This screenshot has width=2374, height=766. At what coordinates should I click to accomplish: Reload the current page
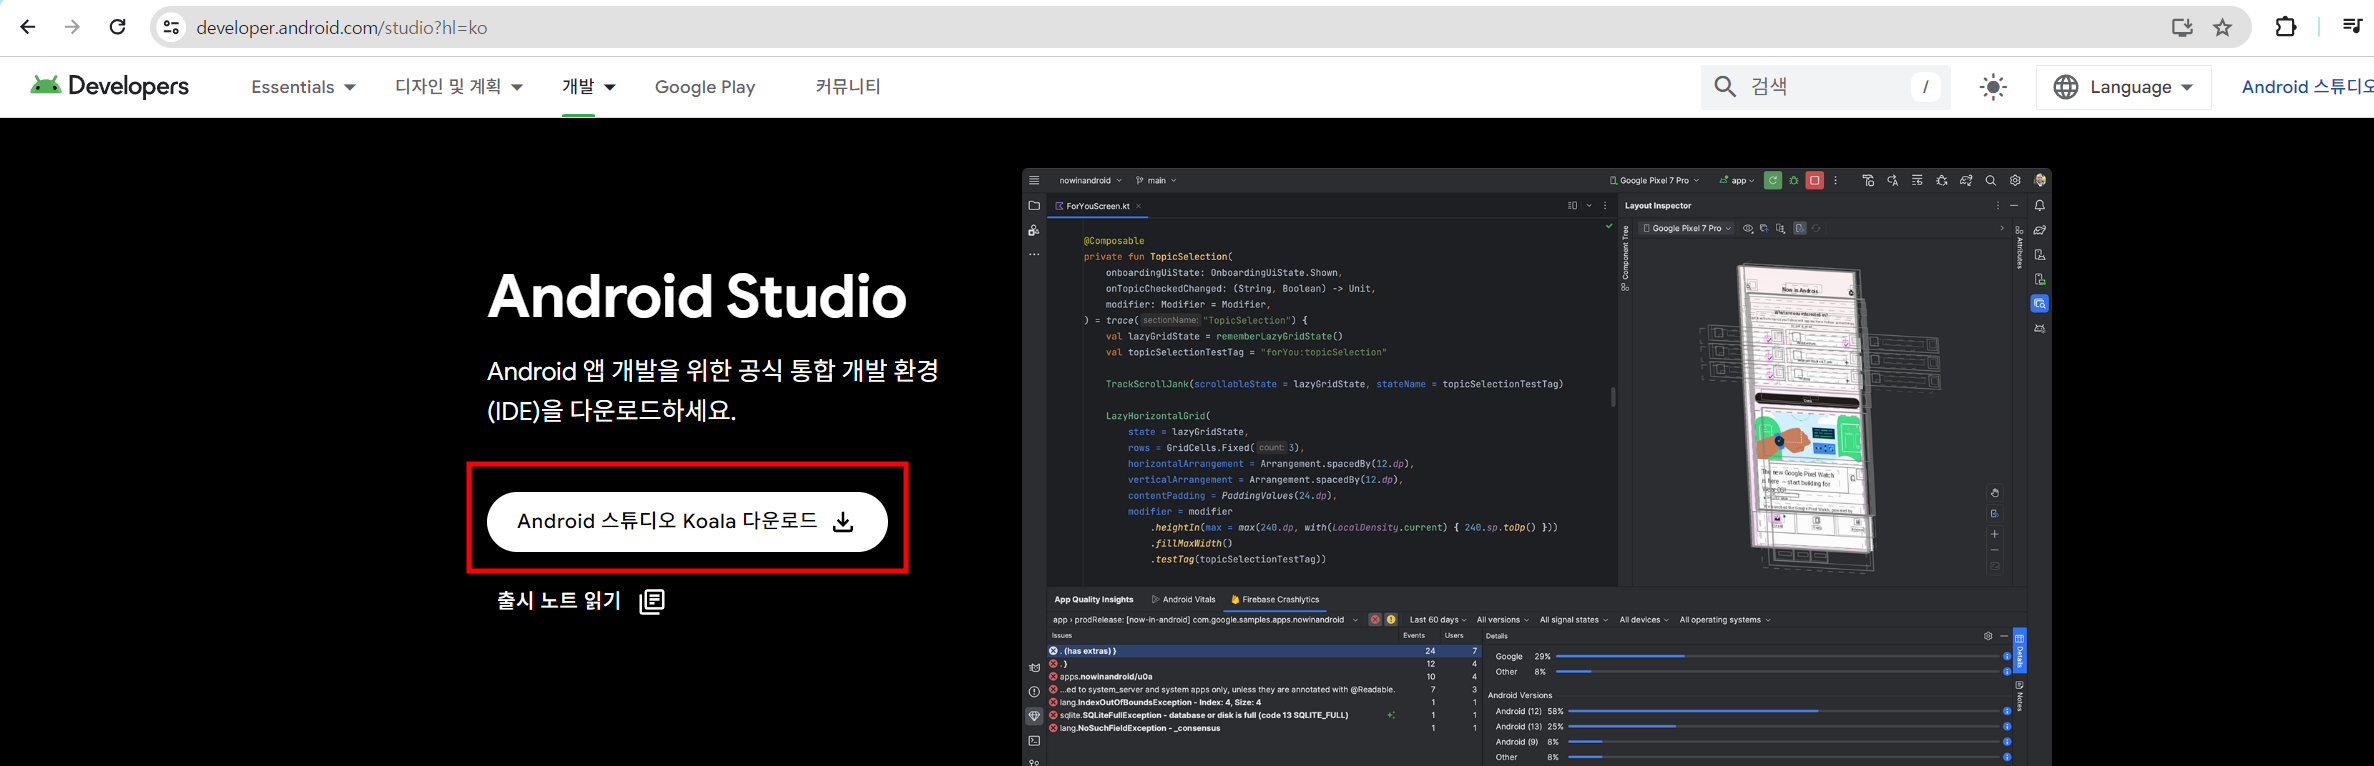(x=118, y=27)
